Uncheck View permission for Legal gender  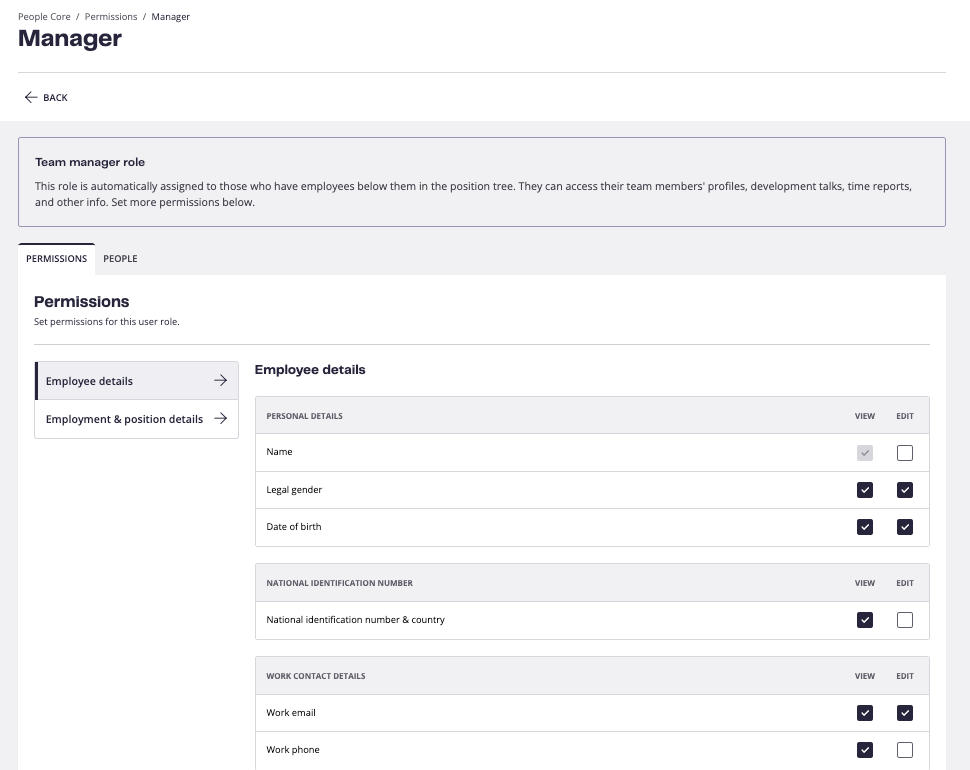click(865, 490)
